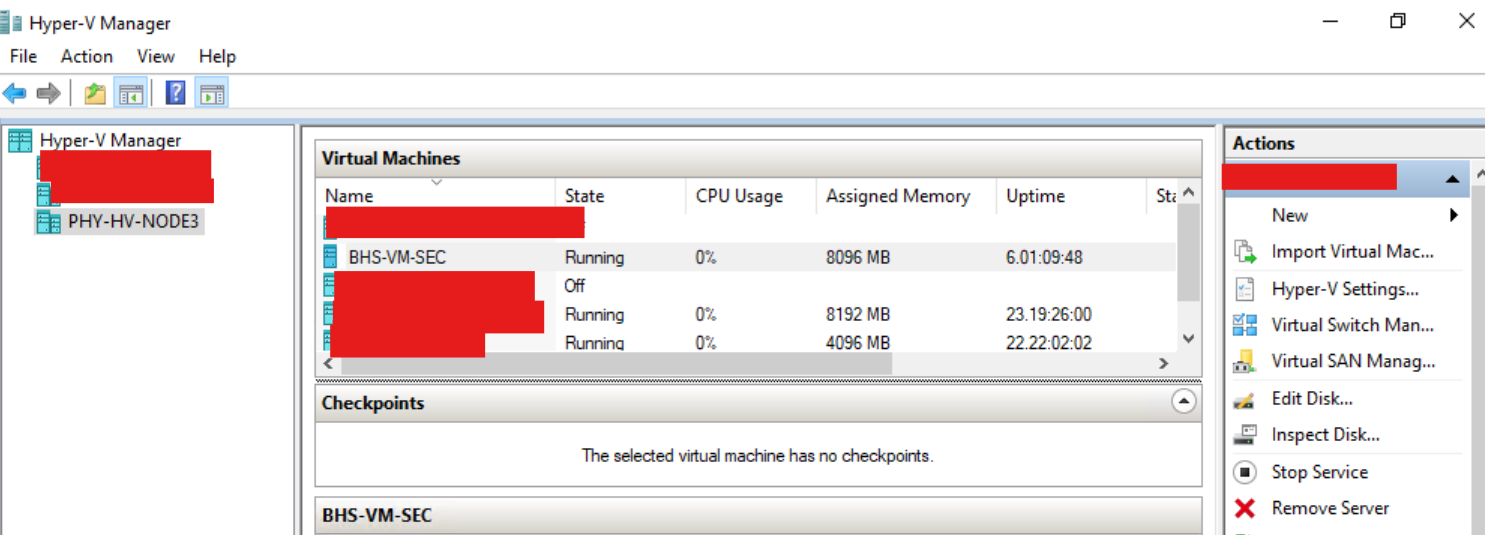Click the VM list horizontal scrollbar right arrow

tap(1164, 365)
